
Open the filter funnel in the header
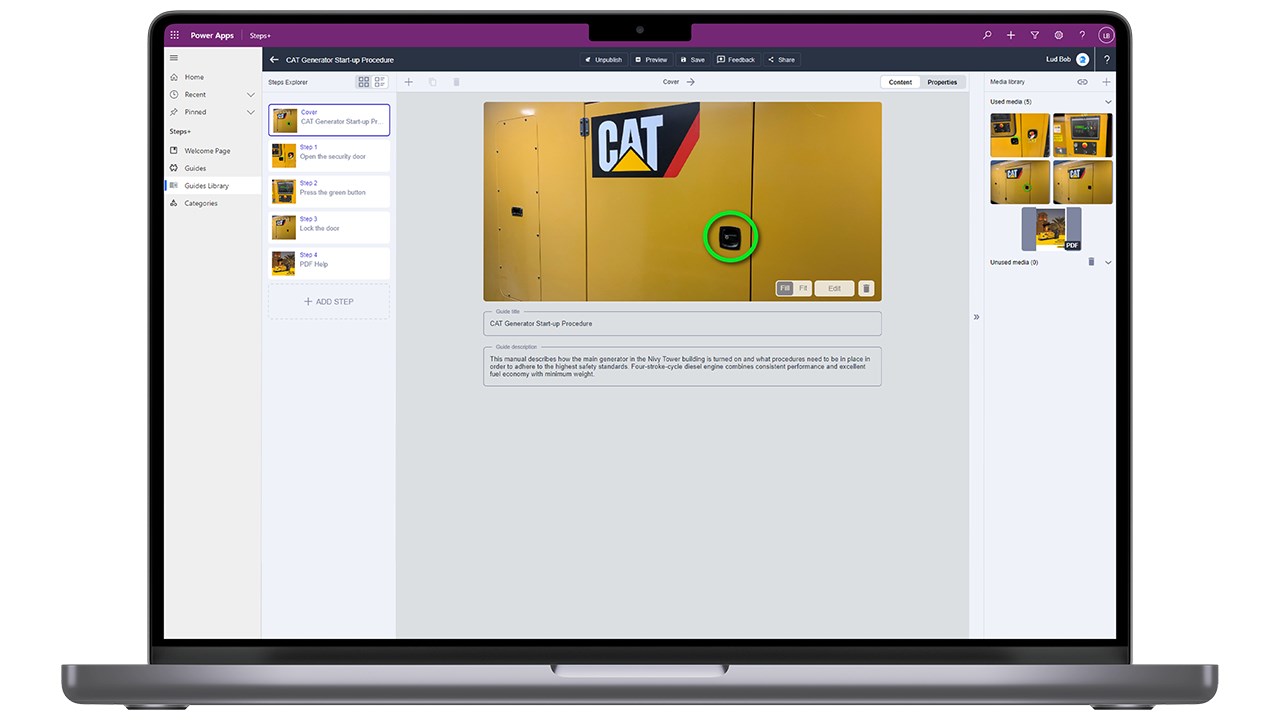tap(1035, 35)
